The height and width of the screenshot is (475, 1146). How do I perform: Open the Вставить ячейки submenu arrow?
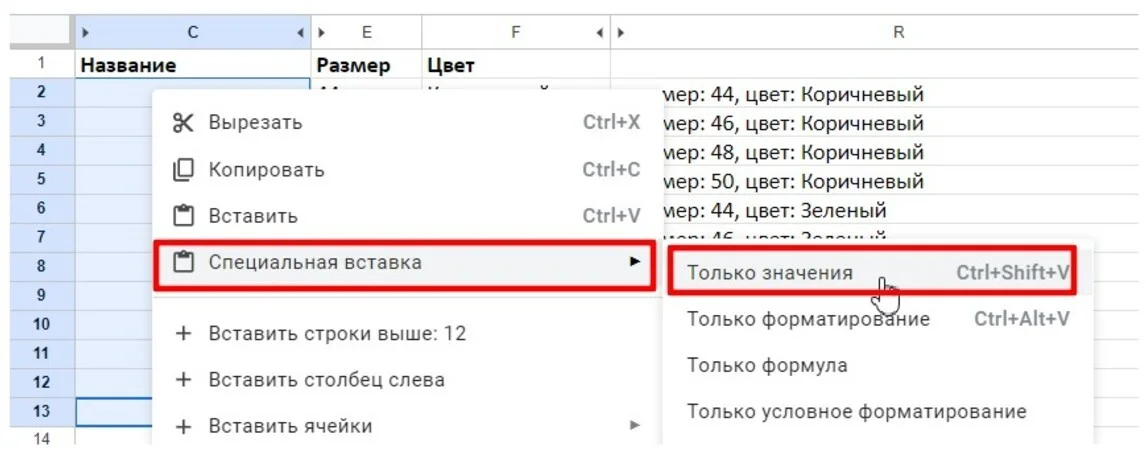pos(635,425)
